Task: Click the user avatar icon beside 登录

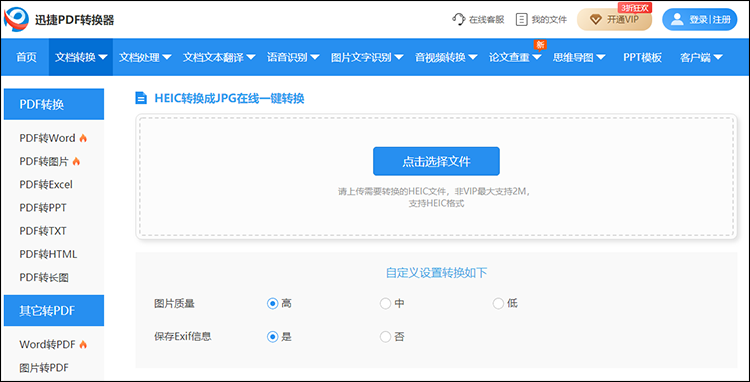Action: click(677, 20)
